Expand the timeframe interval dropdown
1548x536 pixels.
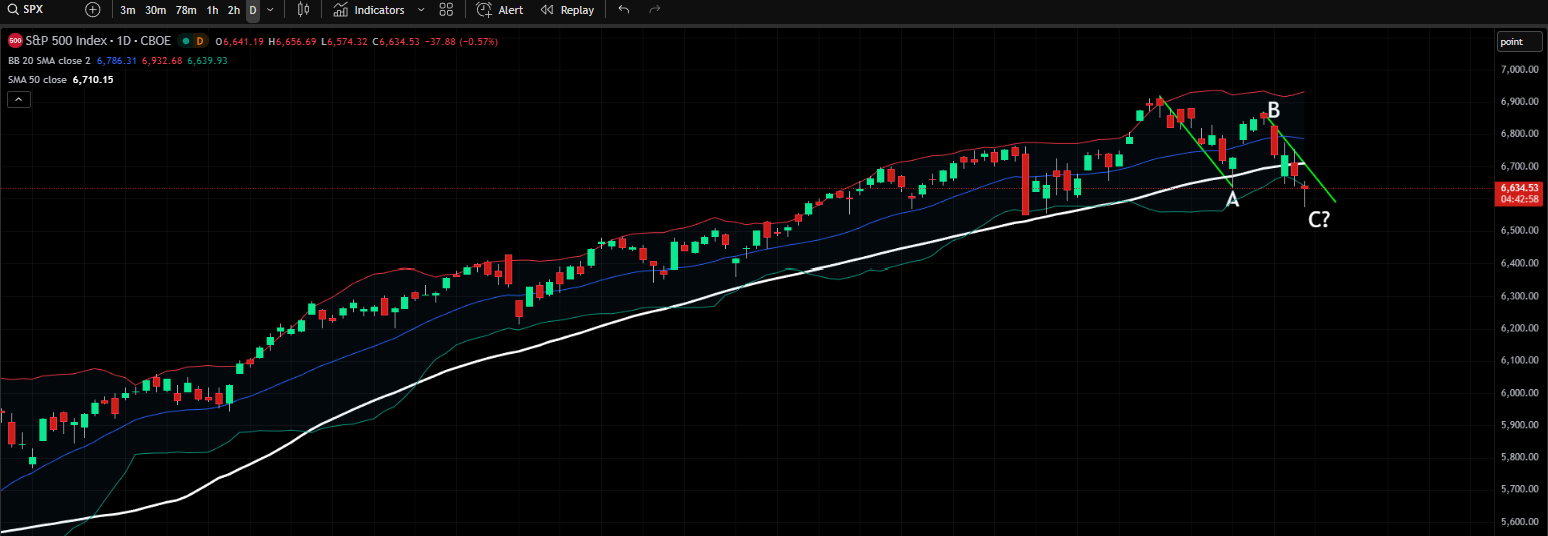coord(270,10)
